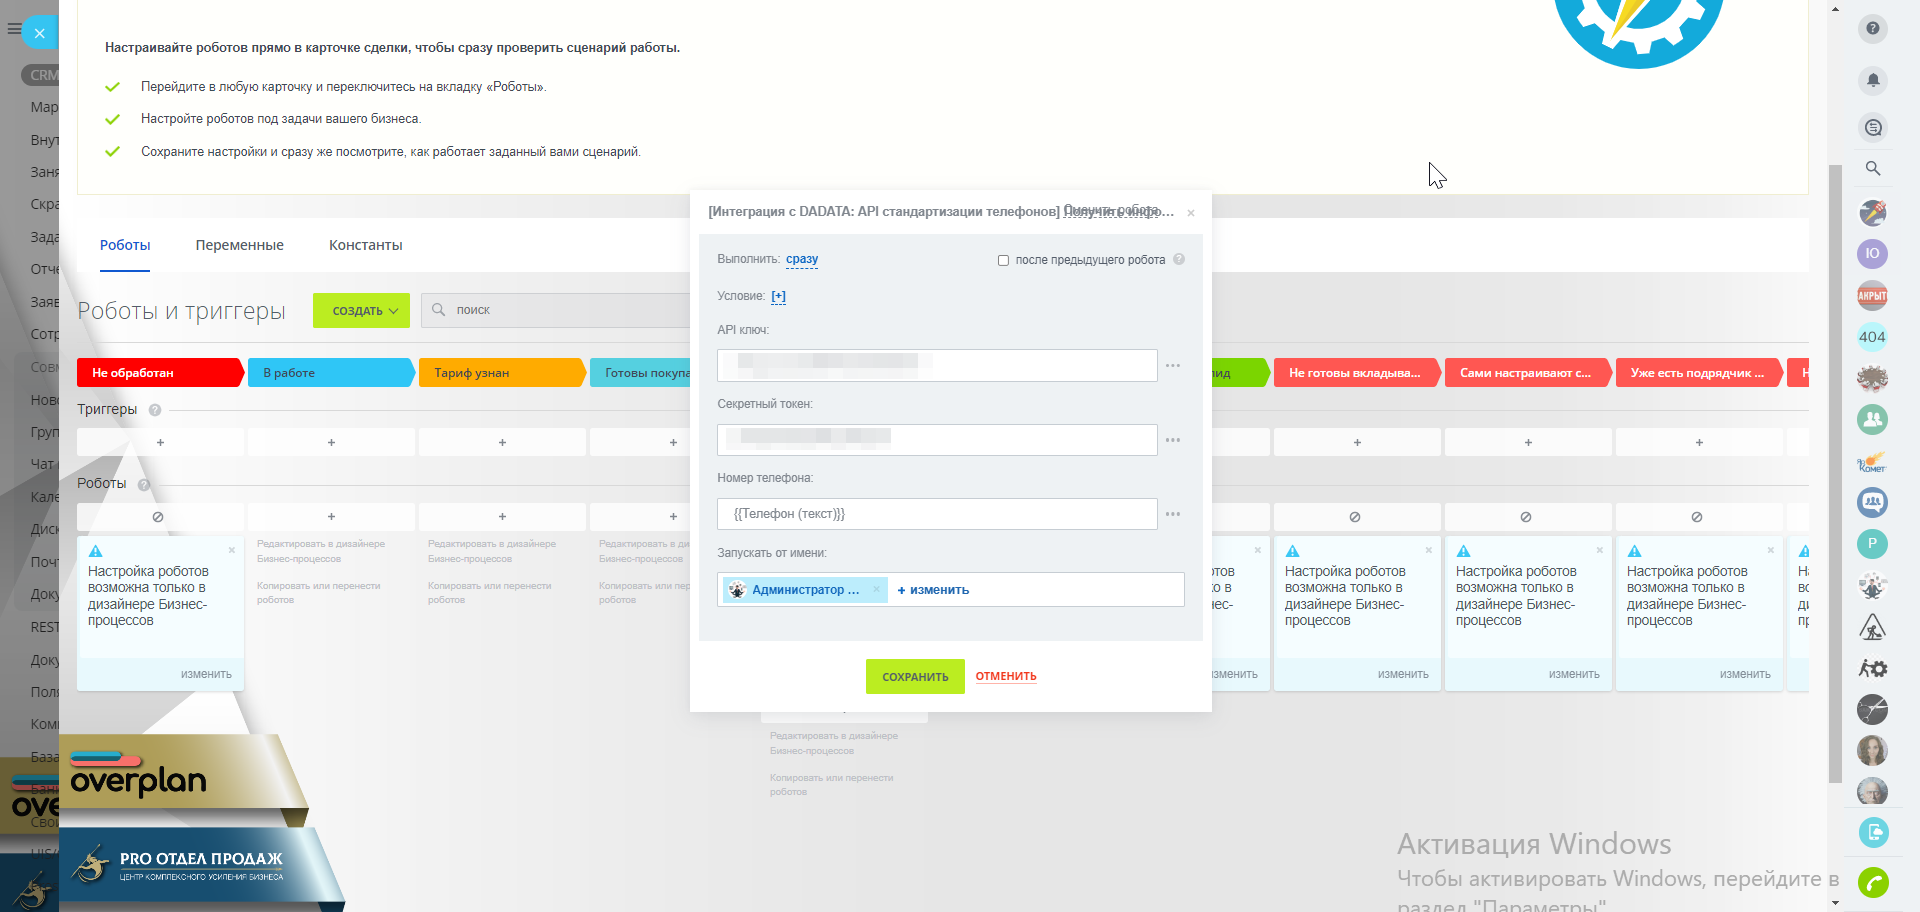The height and width of the screenshot is (912, 1920).
Task: Click 'изменить' on Уже есть подрядчик robot card
Action: pyautogui.click(x=1745, y=674)
